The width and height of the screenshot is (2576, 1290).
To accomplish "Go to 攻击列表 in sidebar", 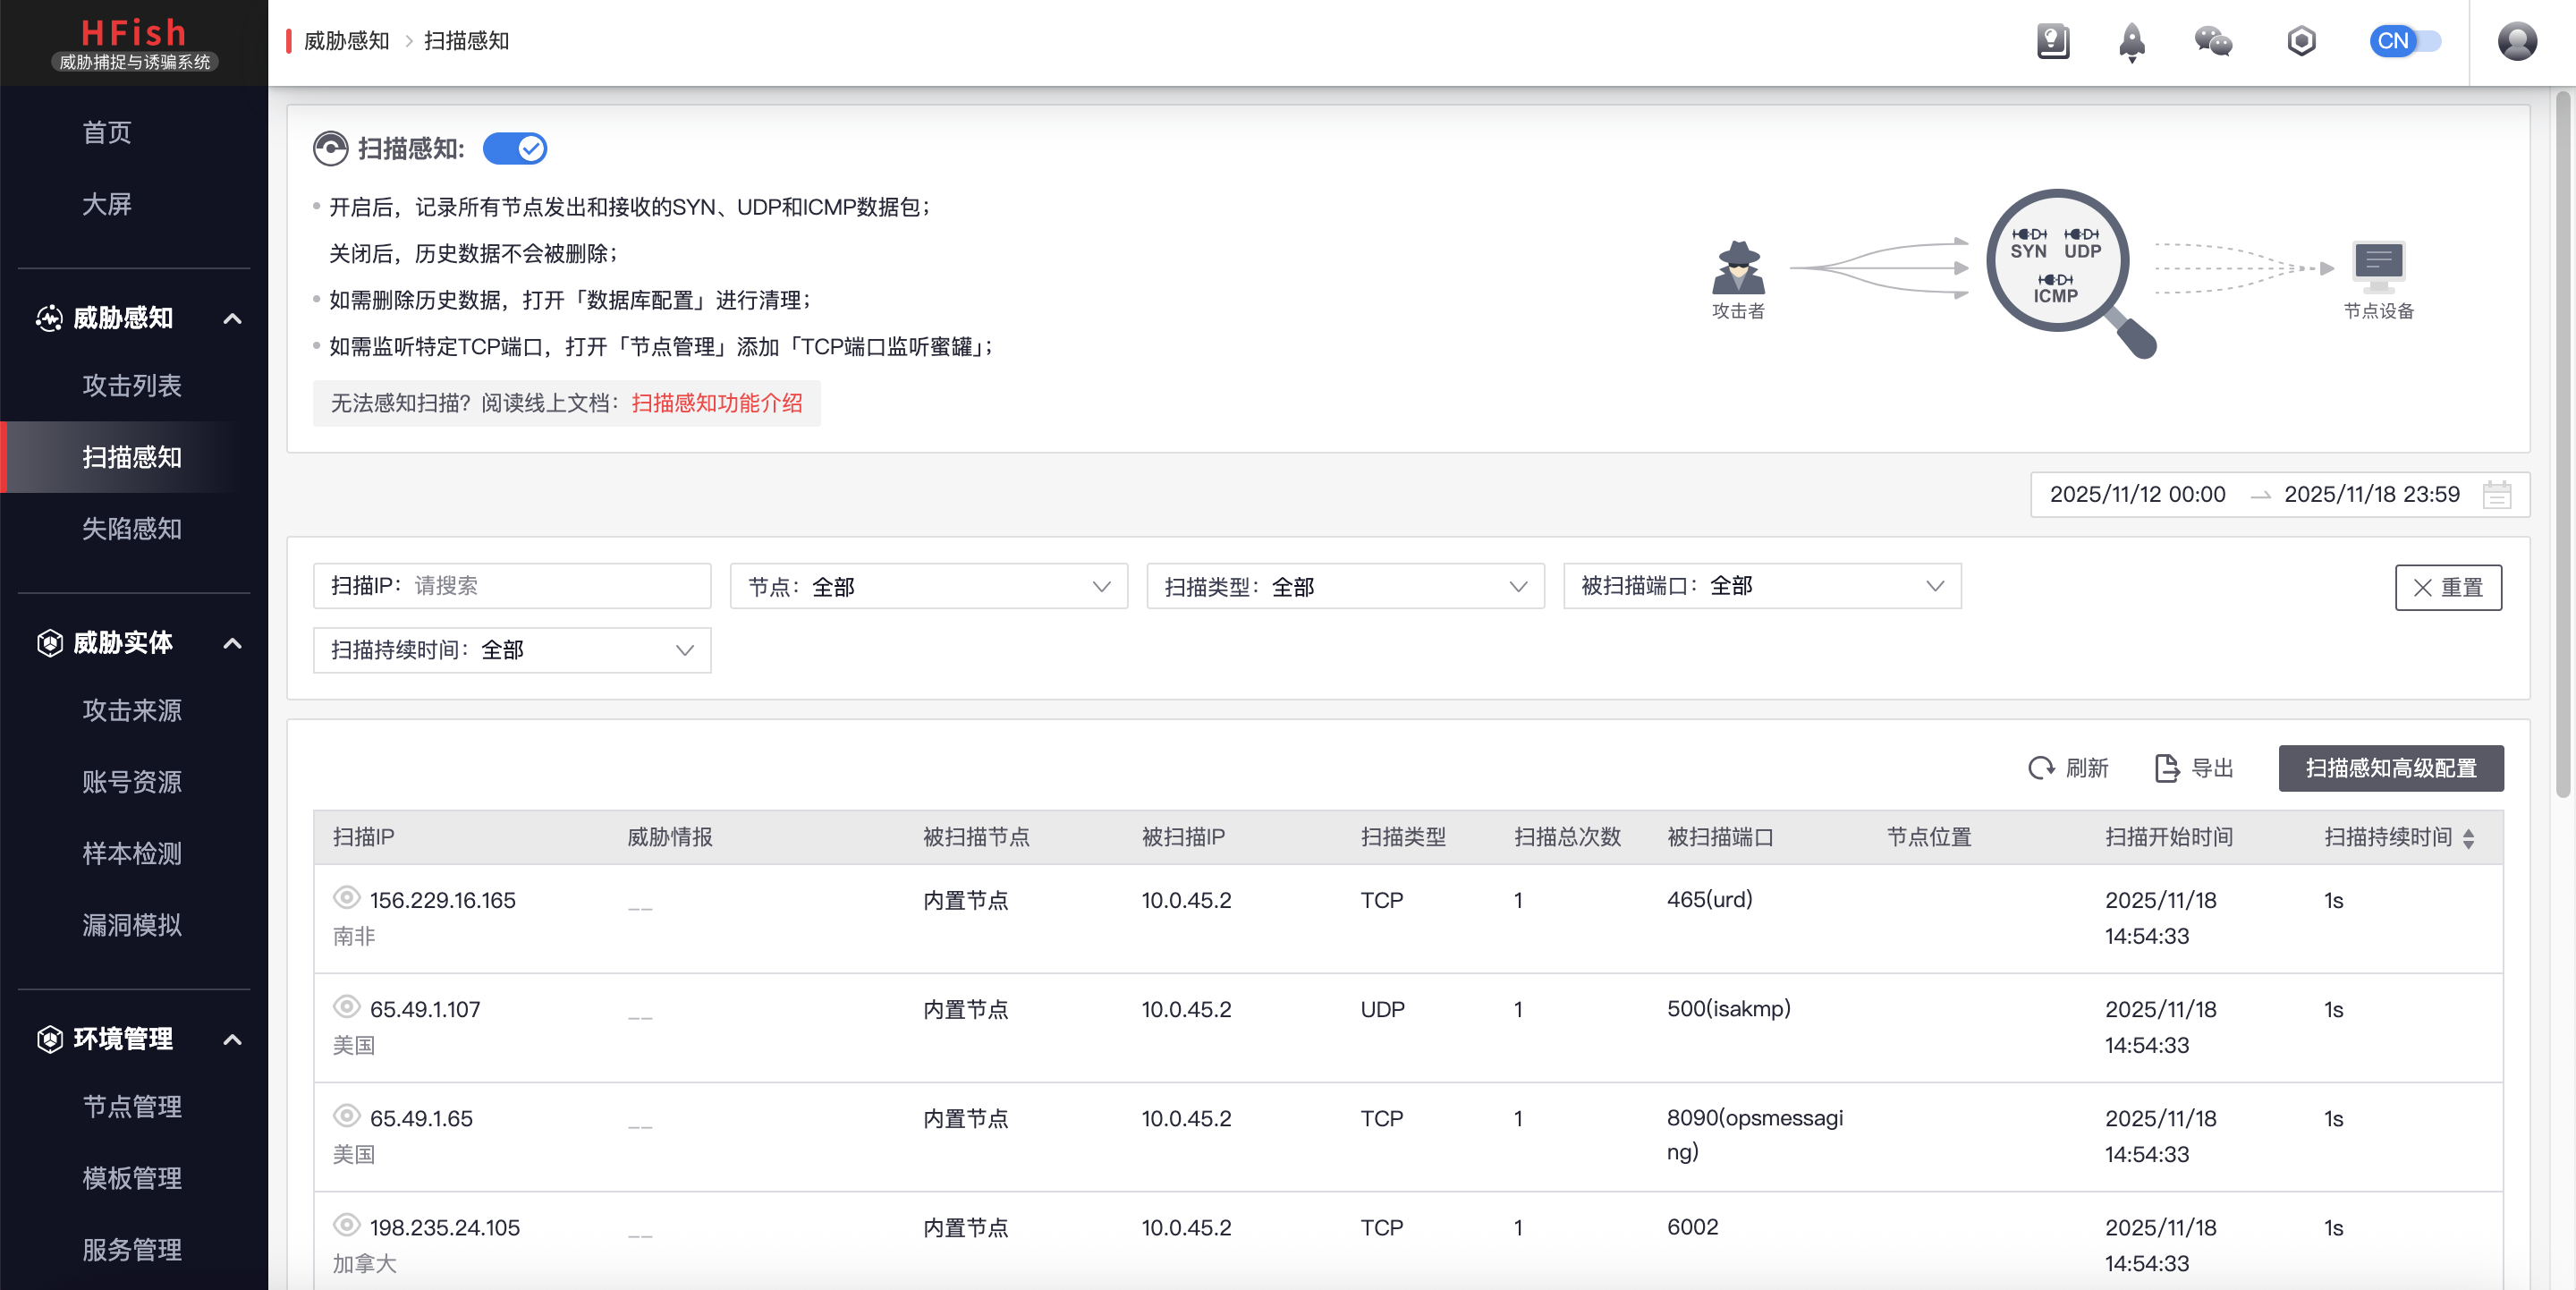I will tap(132, 386).
